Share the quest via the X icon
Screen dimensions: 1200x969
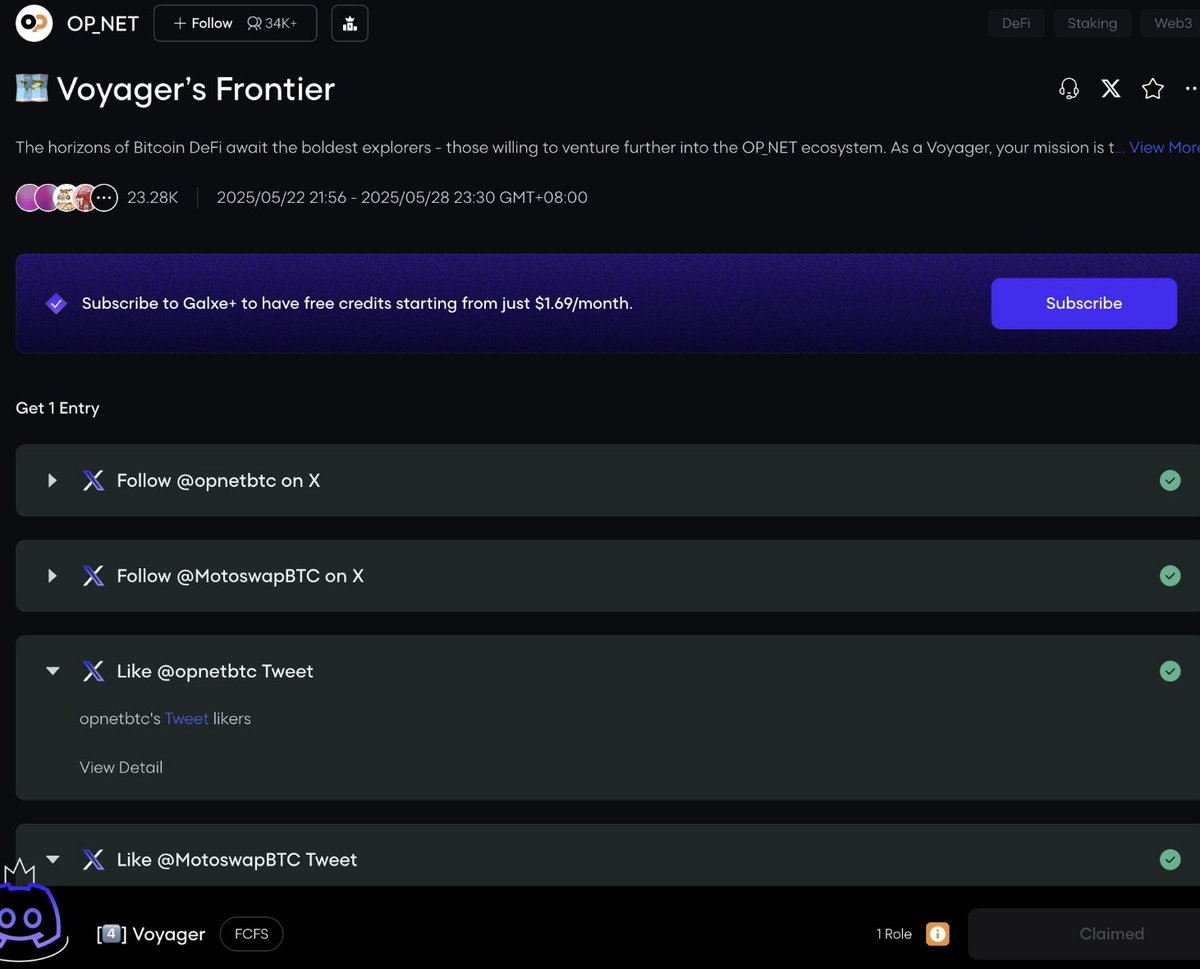1111,89
